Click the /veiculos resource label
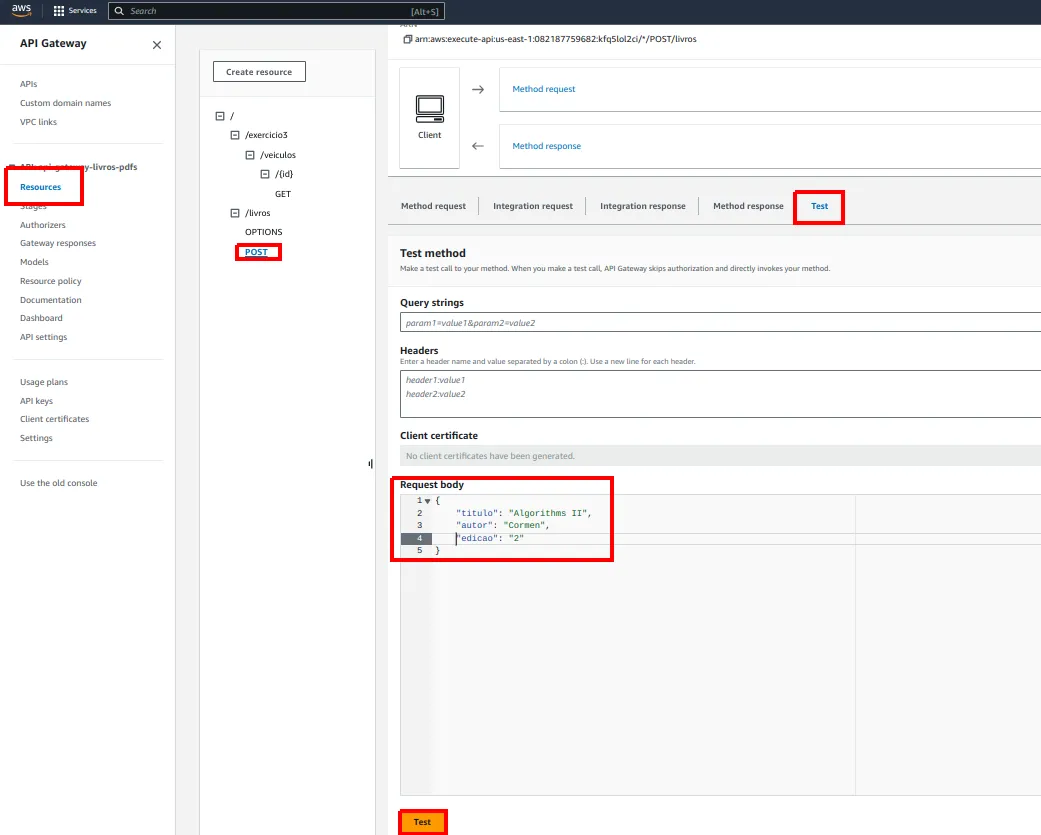This screenshot has height=835, width=1041. [x=278, y=155]
